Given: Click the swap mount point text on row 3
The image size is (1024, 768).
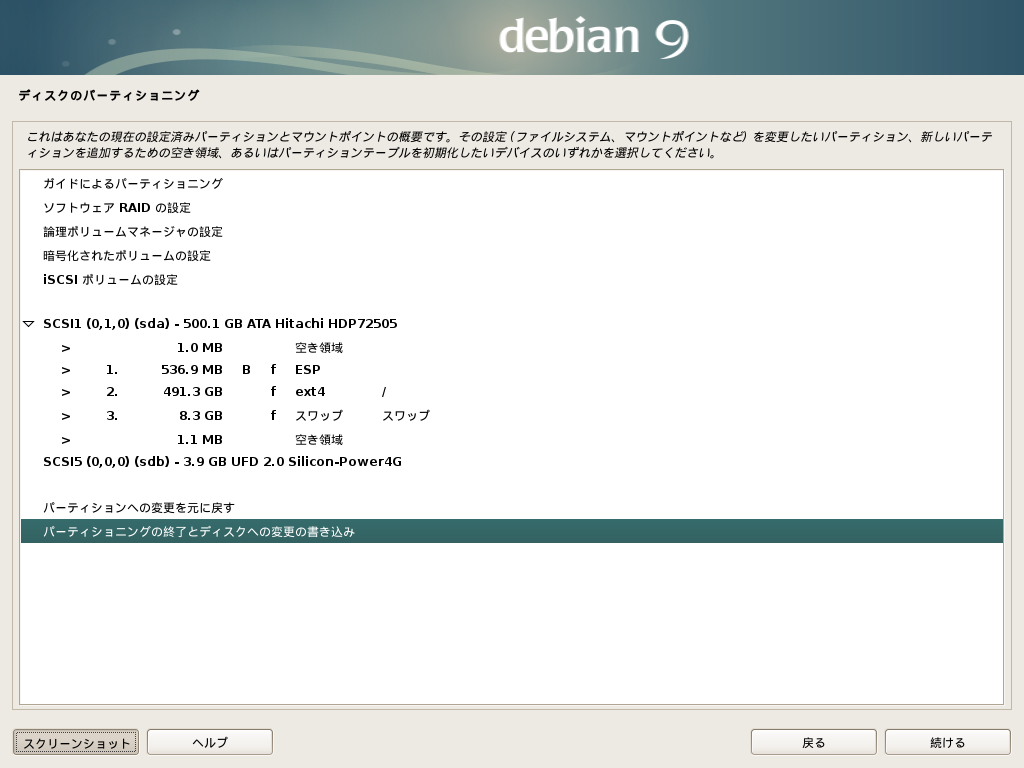Looking at the screenshot, I should click(406, 415).
